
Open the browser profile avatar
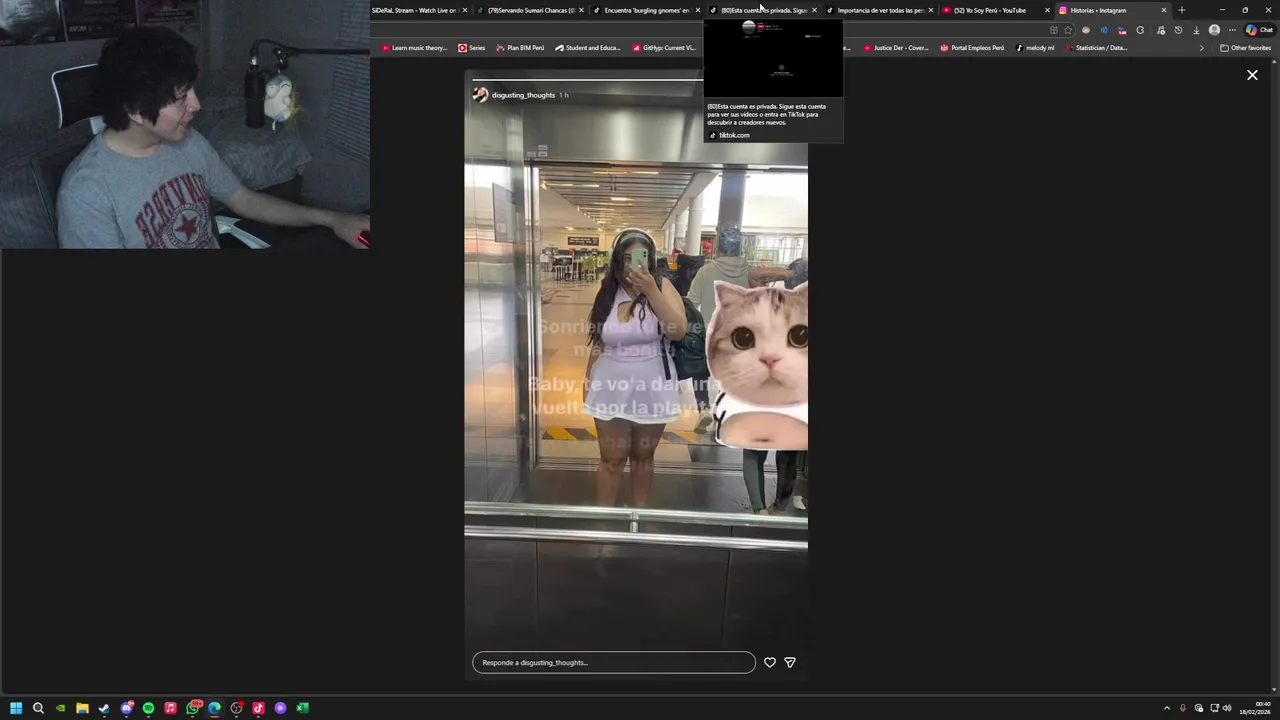tap(1214, 30)
